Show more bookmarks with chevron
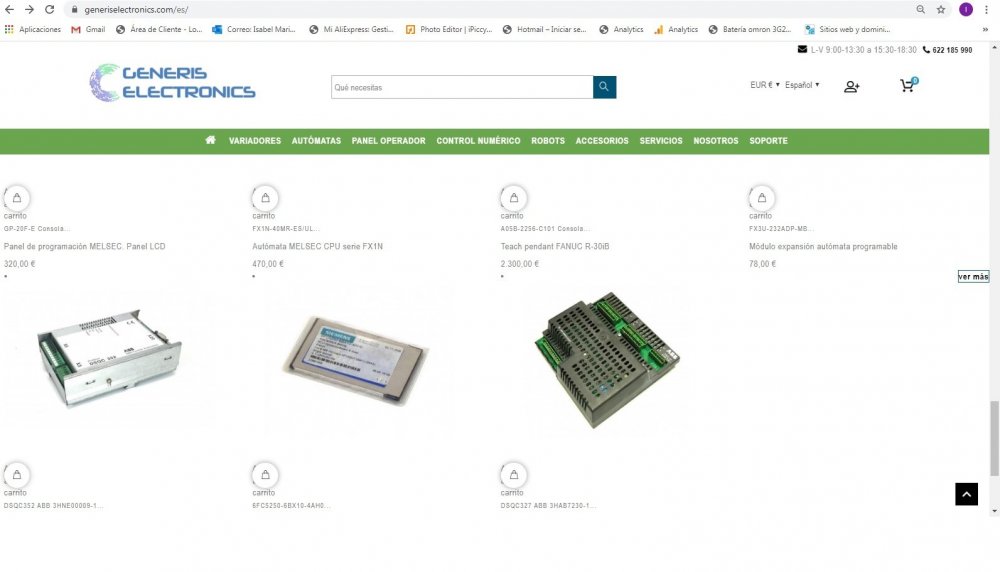1000x572 pixels. click(x=985, y=29)
